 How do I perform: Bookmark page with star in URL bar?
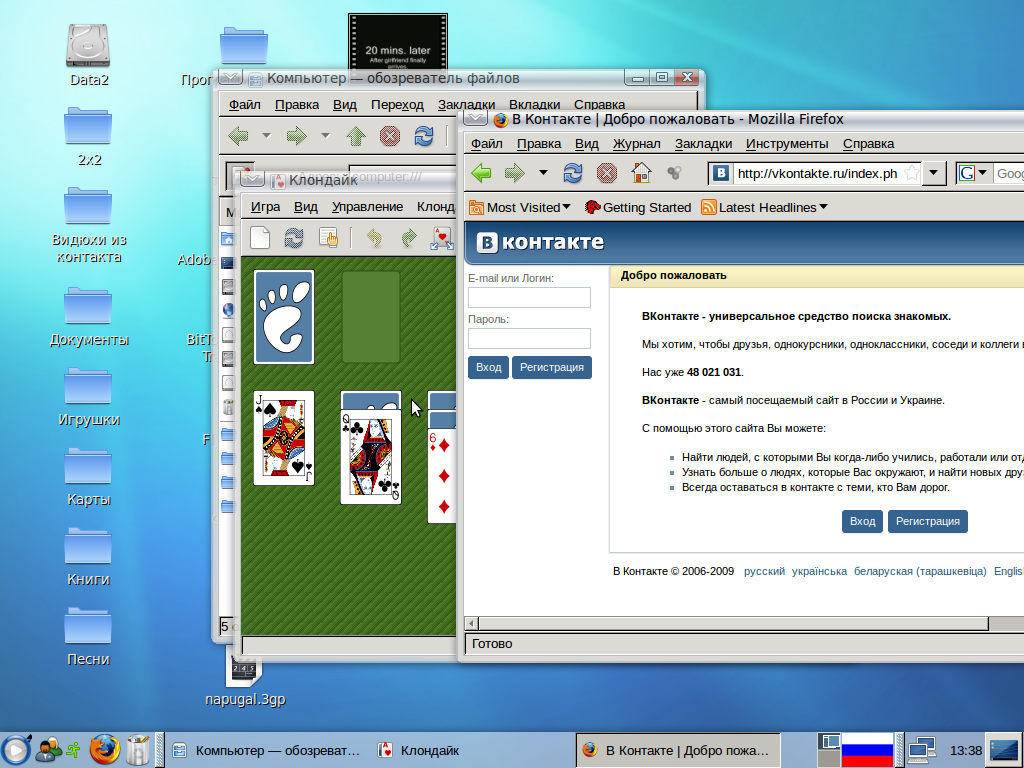pos(912,173)
